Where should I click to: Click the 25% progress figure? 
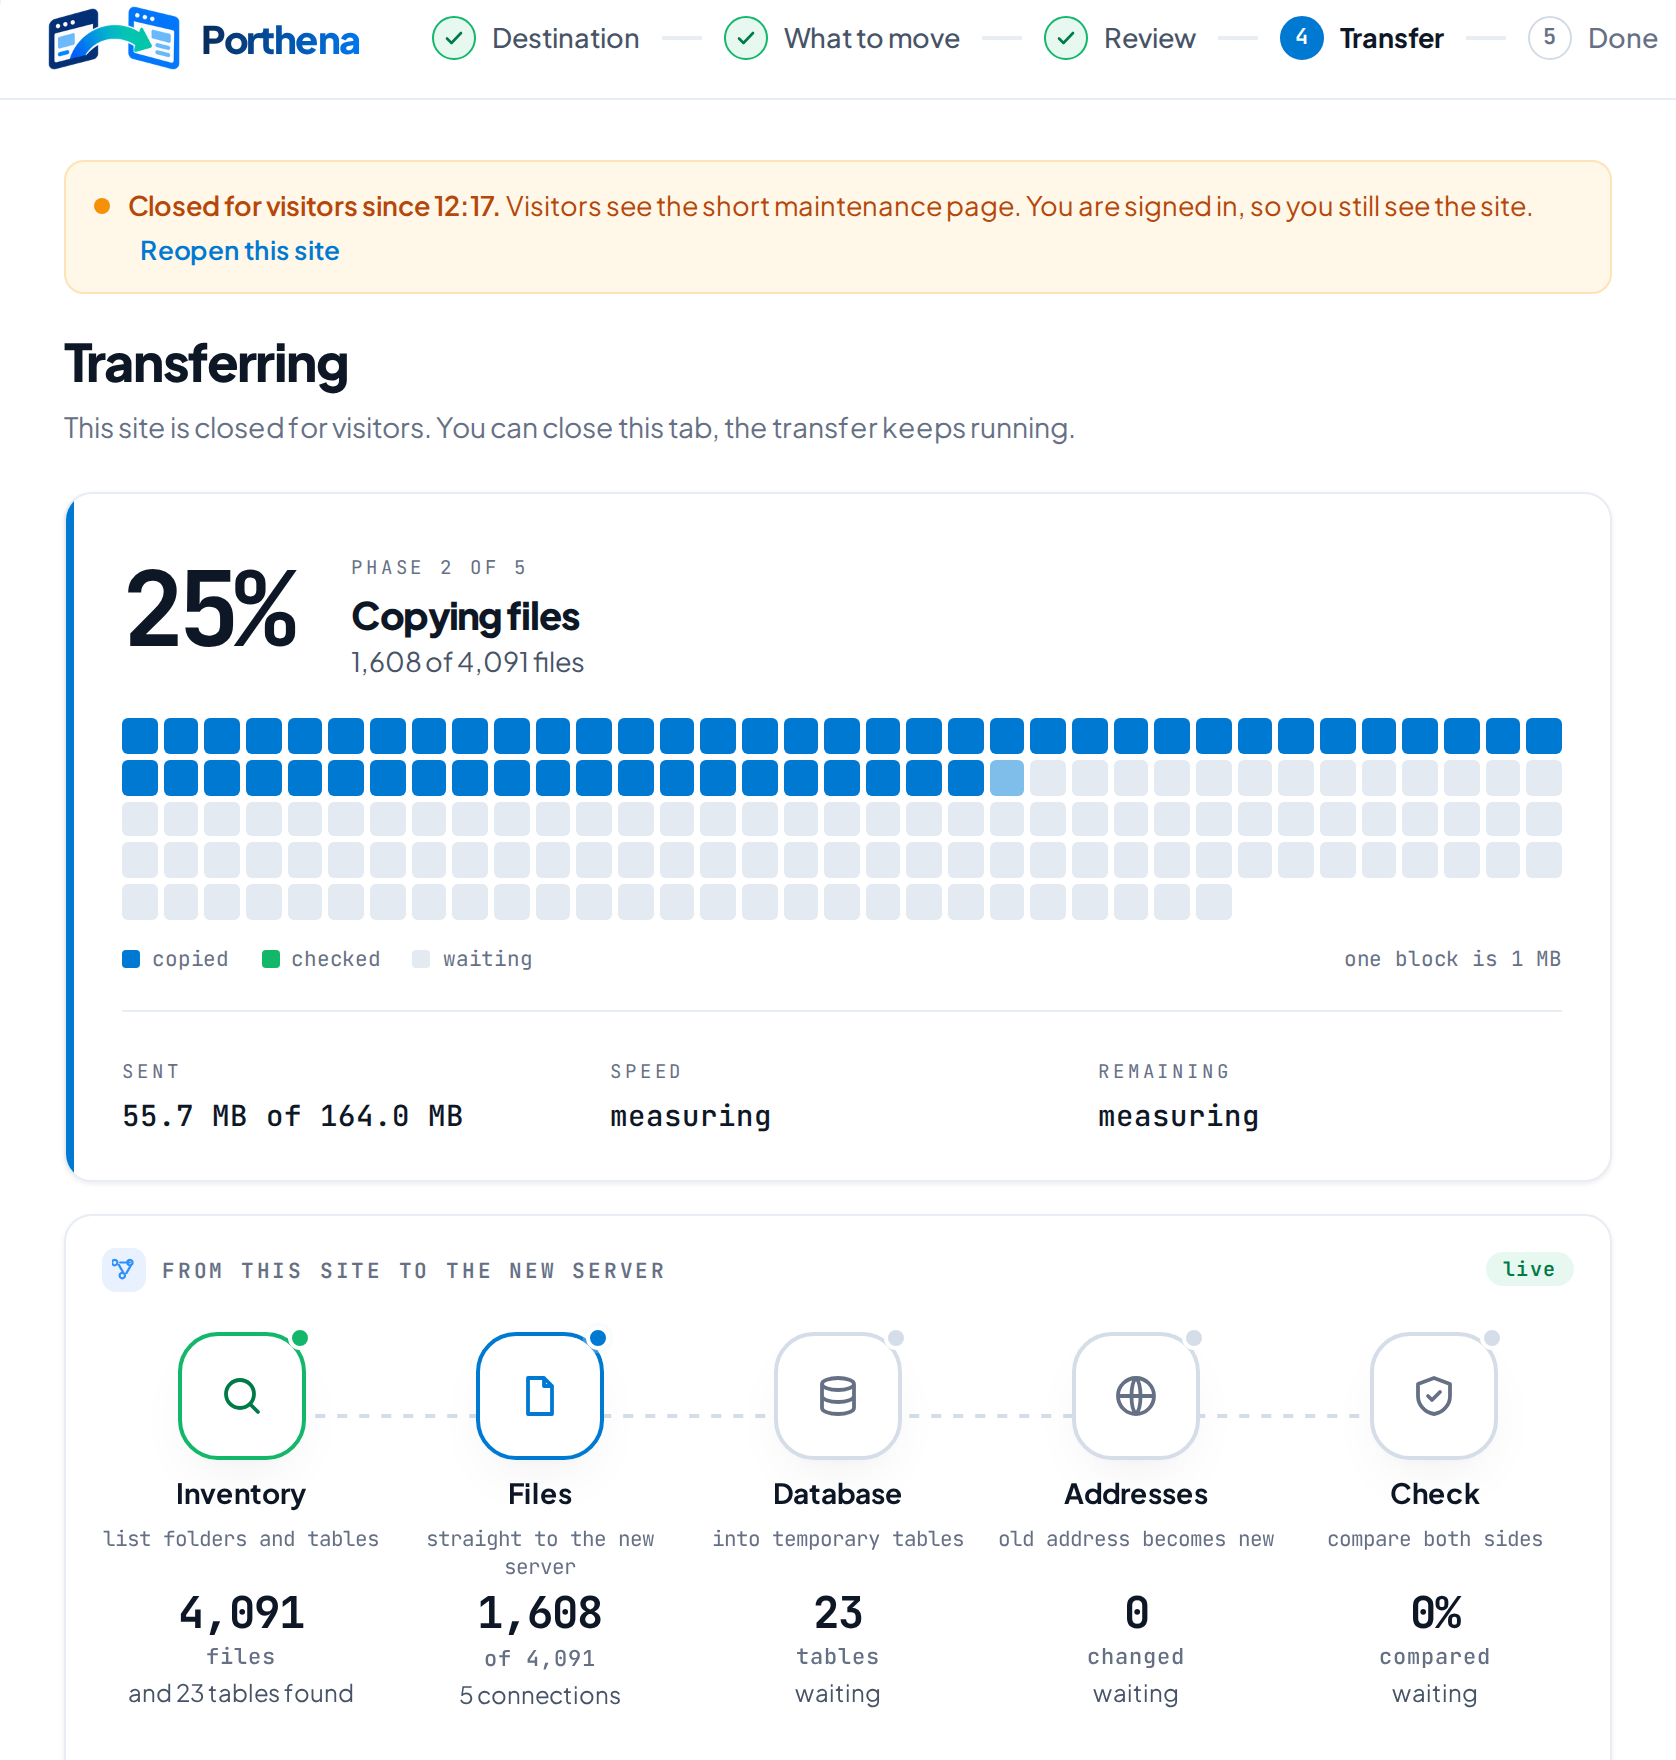tap(211, 608)
